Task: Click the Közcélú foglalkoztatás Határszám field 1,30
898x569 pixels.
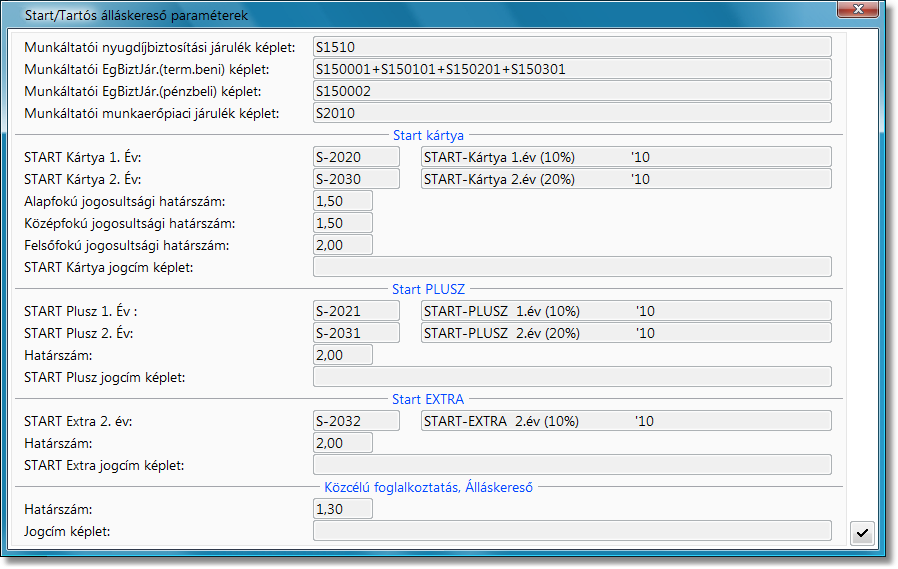Action: click(343, 509)
